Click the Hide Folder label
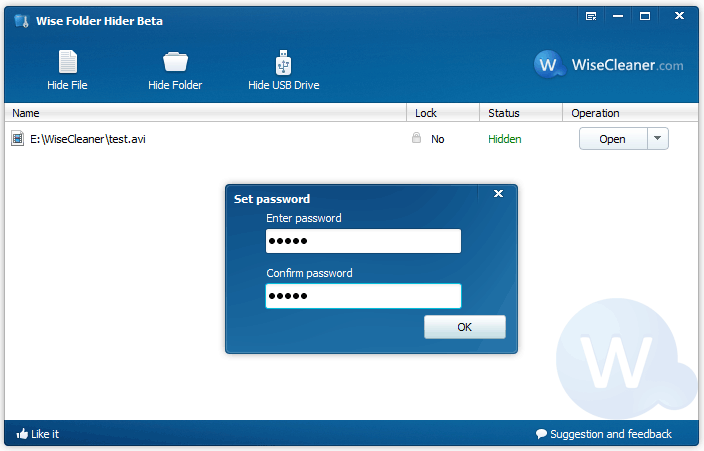The image size is (704, 451). pos(175,85)
